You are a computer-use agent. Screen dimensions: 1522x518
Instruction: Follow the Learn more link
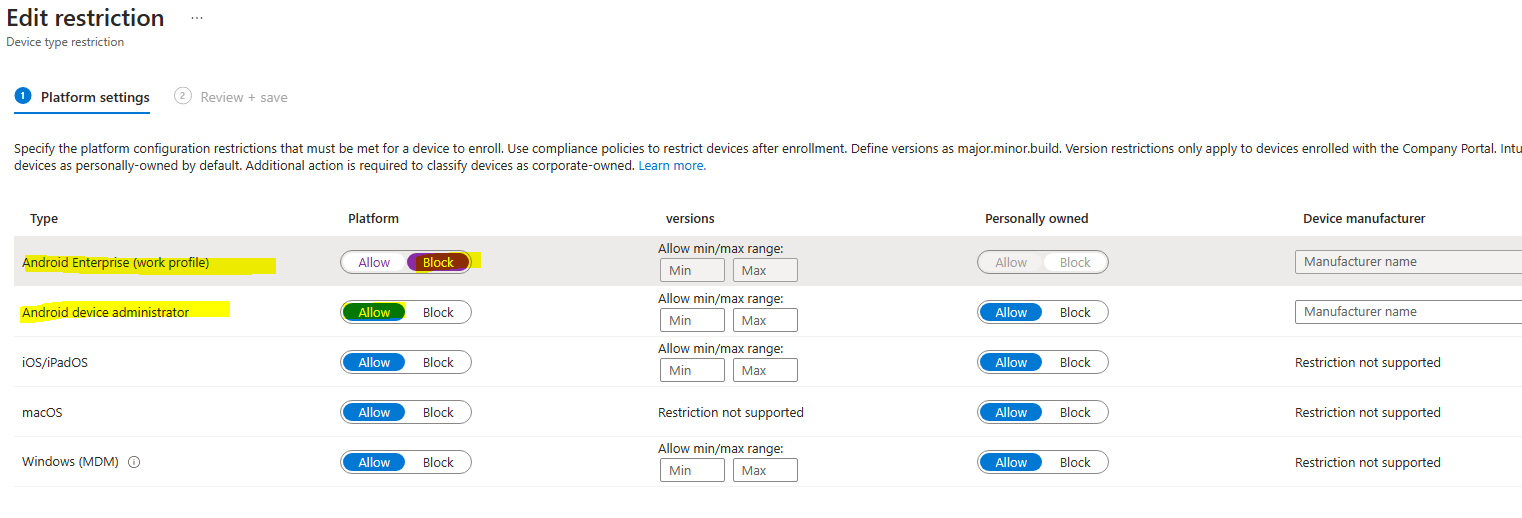[672, 166]
